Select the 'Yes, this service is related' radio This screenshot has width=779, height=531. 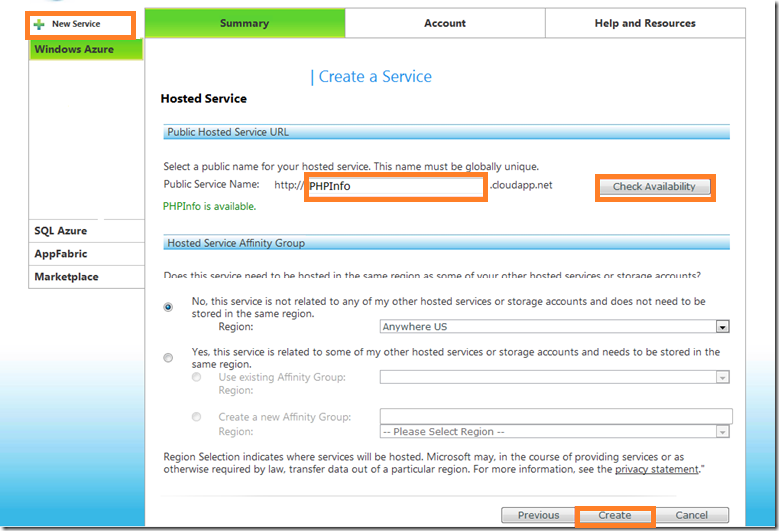(x=168, y=358)
